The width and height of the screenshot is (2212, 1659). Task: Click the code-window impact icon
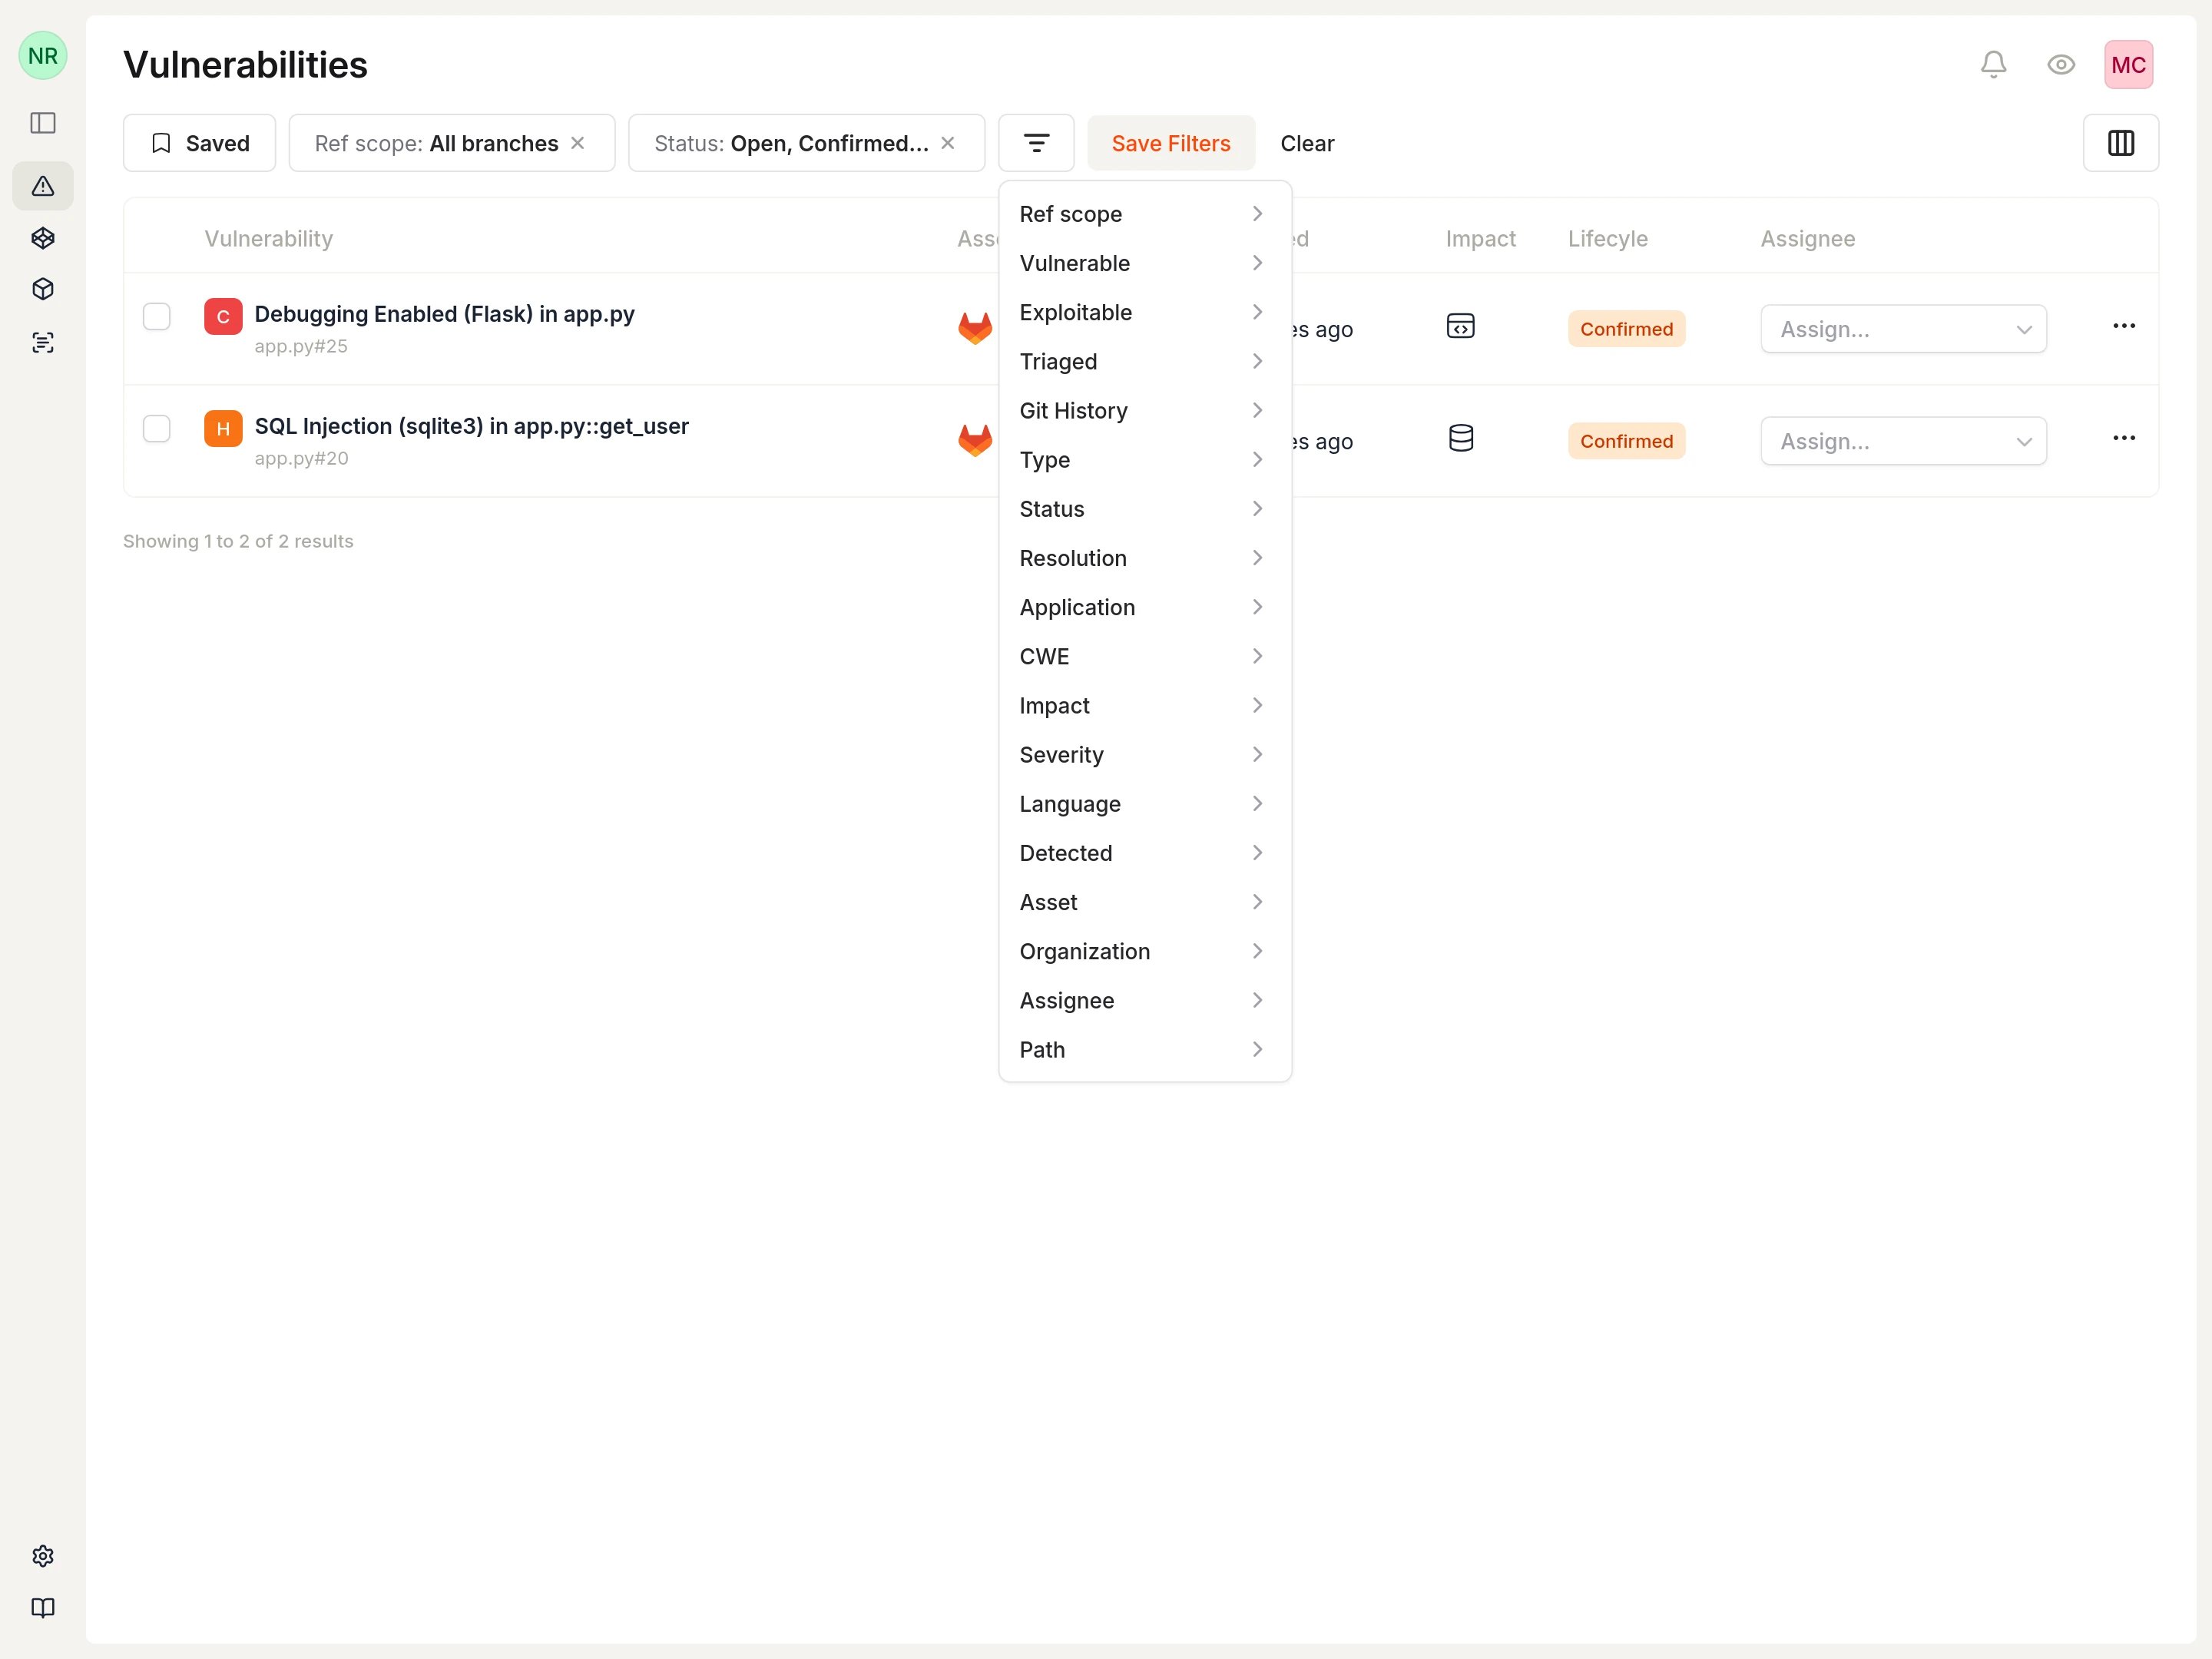(x=1461, y=326)
